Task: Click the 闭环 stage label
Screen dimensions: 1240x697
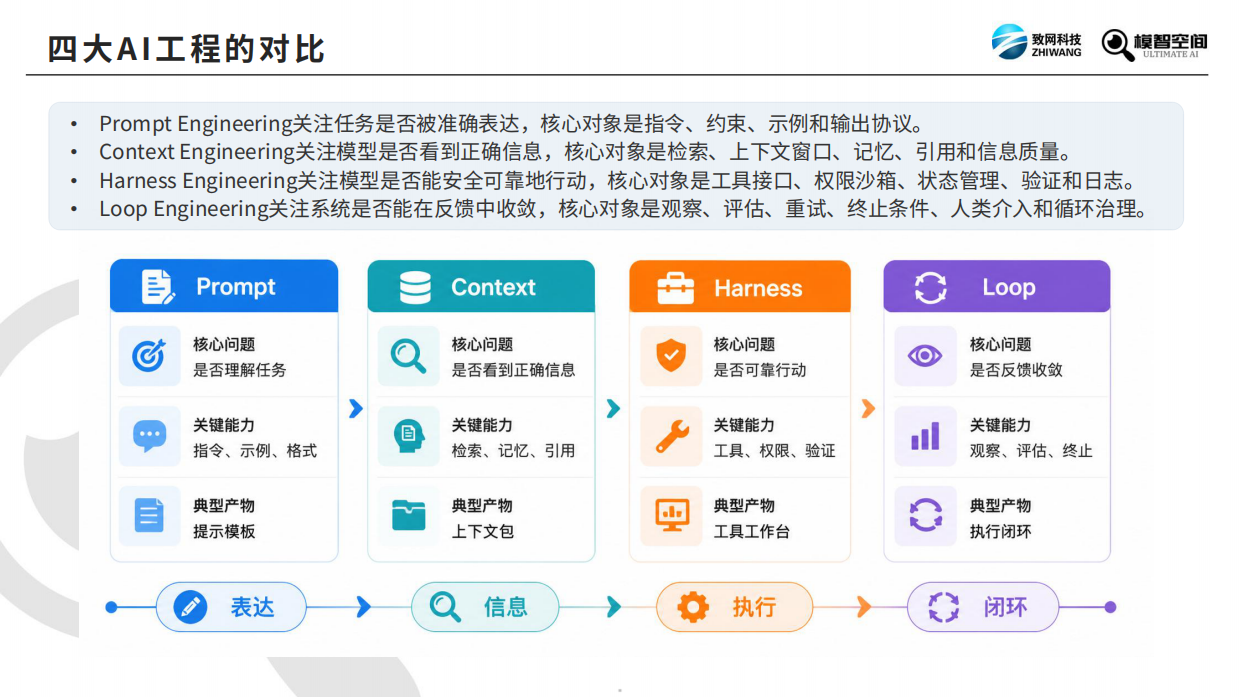Action: coord(1005,607)
